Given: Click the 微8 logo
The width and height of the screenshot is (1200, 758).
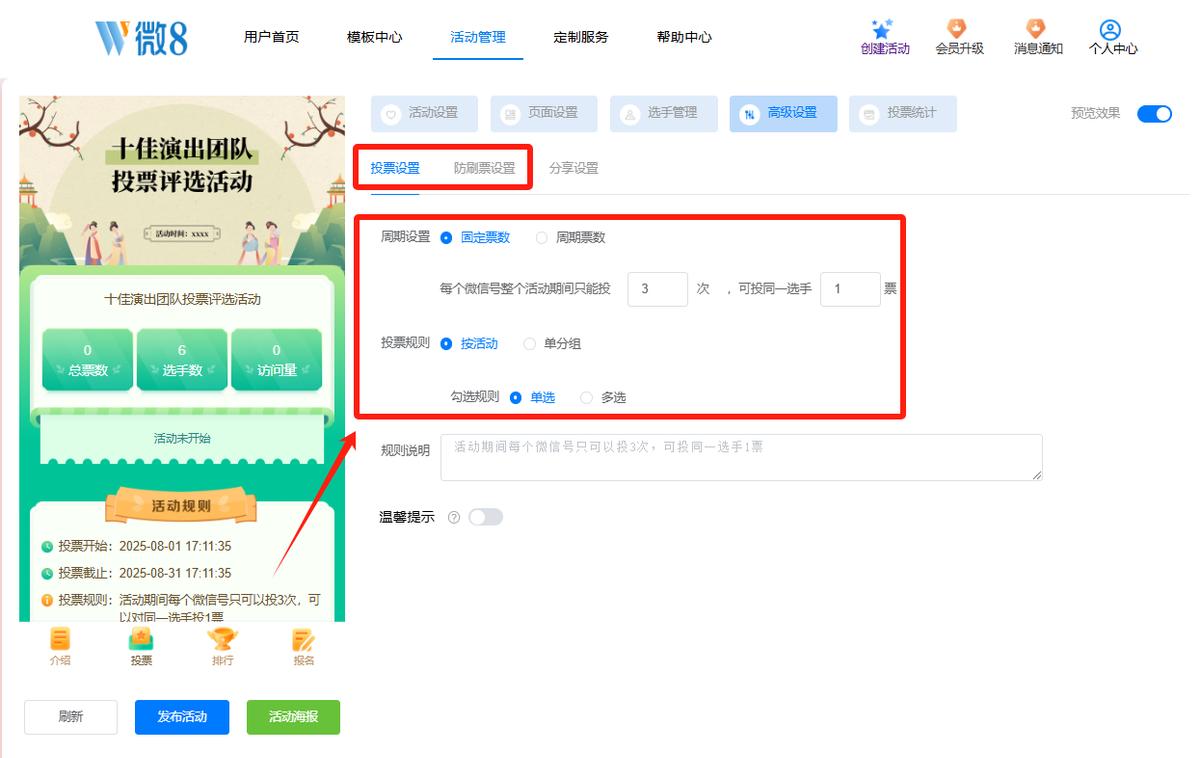Looking at the screenshot, I should tap(141, 37).
